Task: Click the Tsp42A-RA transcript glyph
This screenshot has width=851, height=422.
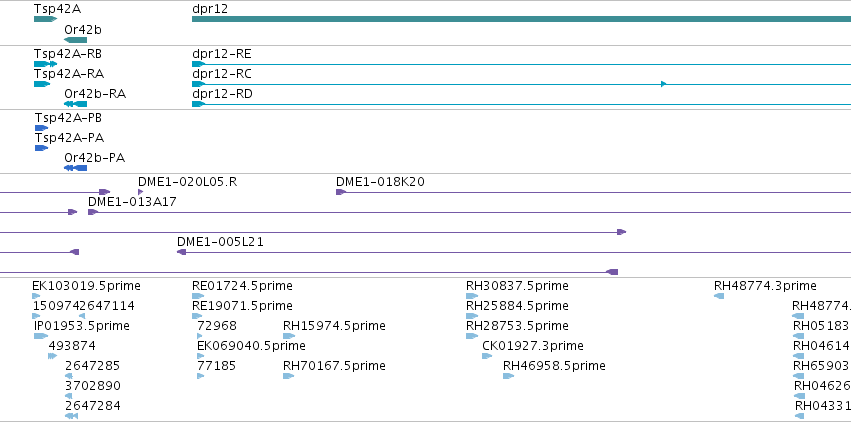Action: 42,84
